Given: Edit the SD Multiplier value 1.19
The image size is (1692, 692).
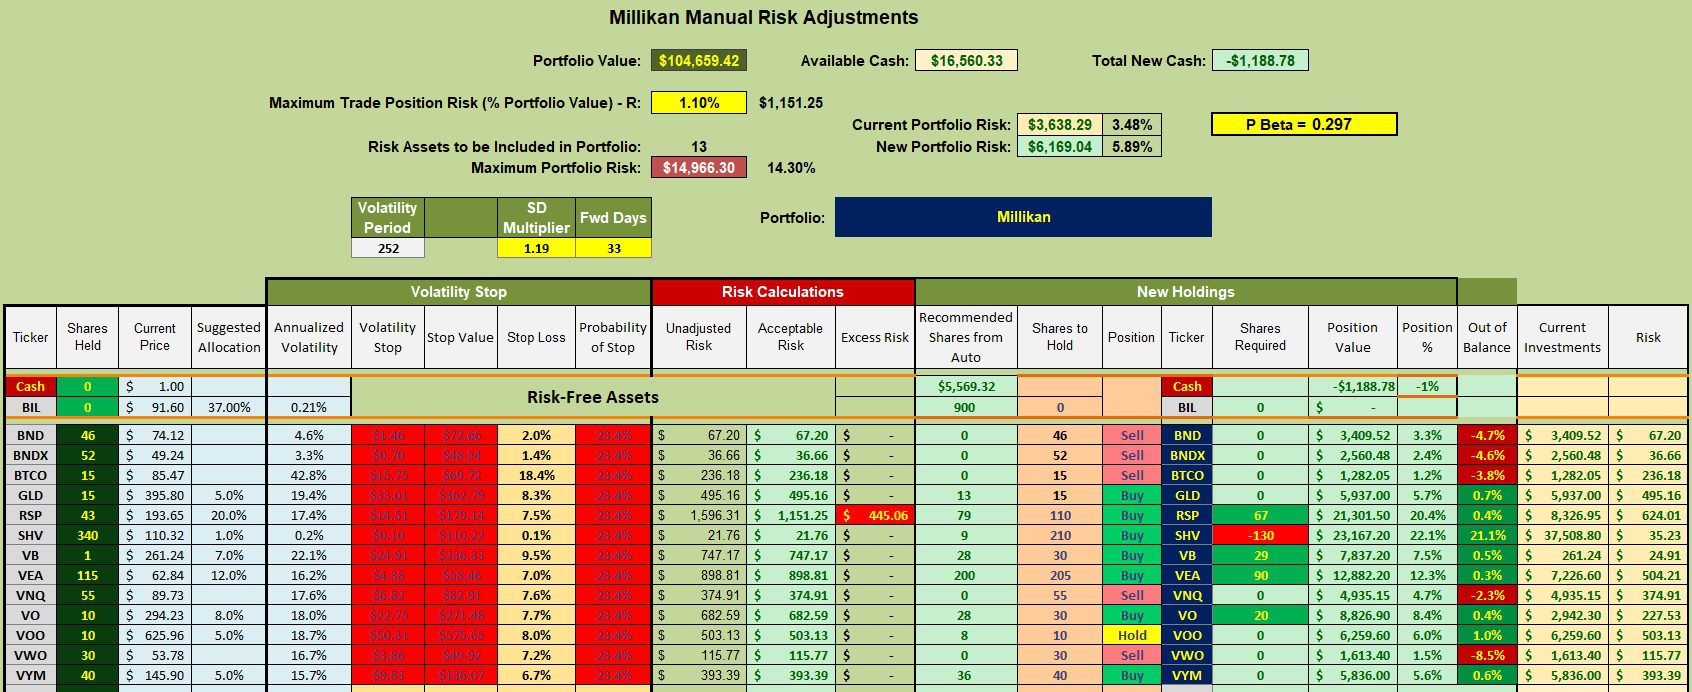Looking at the screenshot, I should tap(537, 248).
